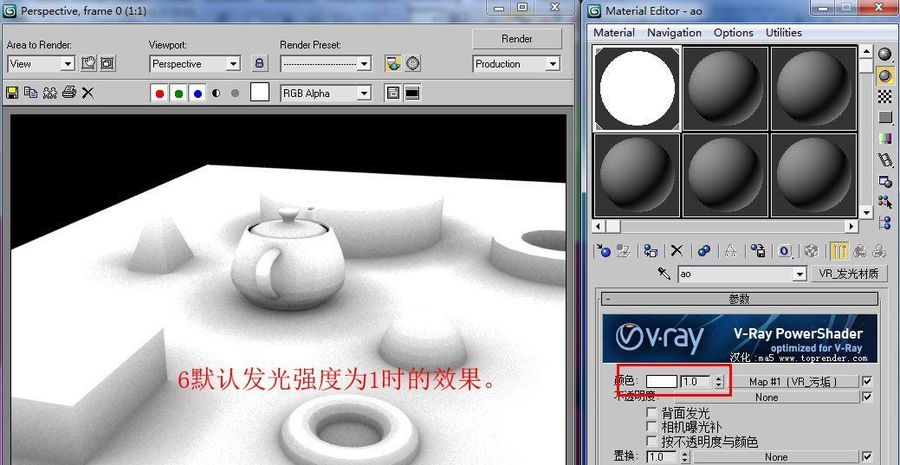Click the Sample UV Tiling icon
The image size is (900, 465).
click(885, 117)
